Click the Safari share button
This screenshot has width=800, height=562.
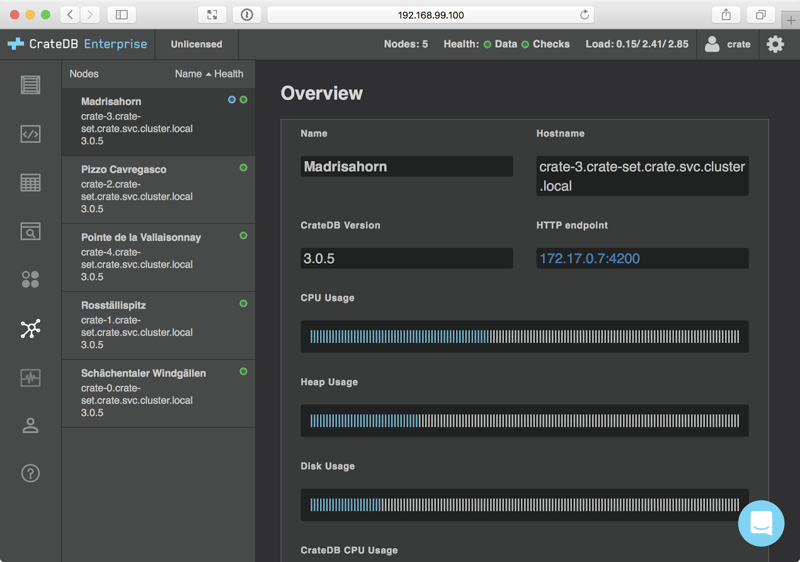(726, 15)
